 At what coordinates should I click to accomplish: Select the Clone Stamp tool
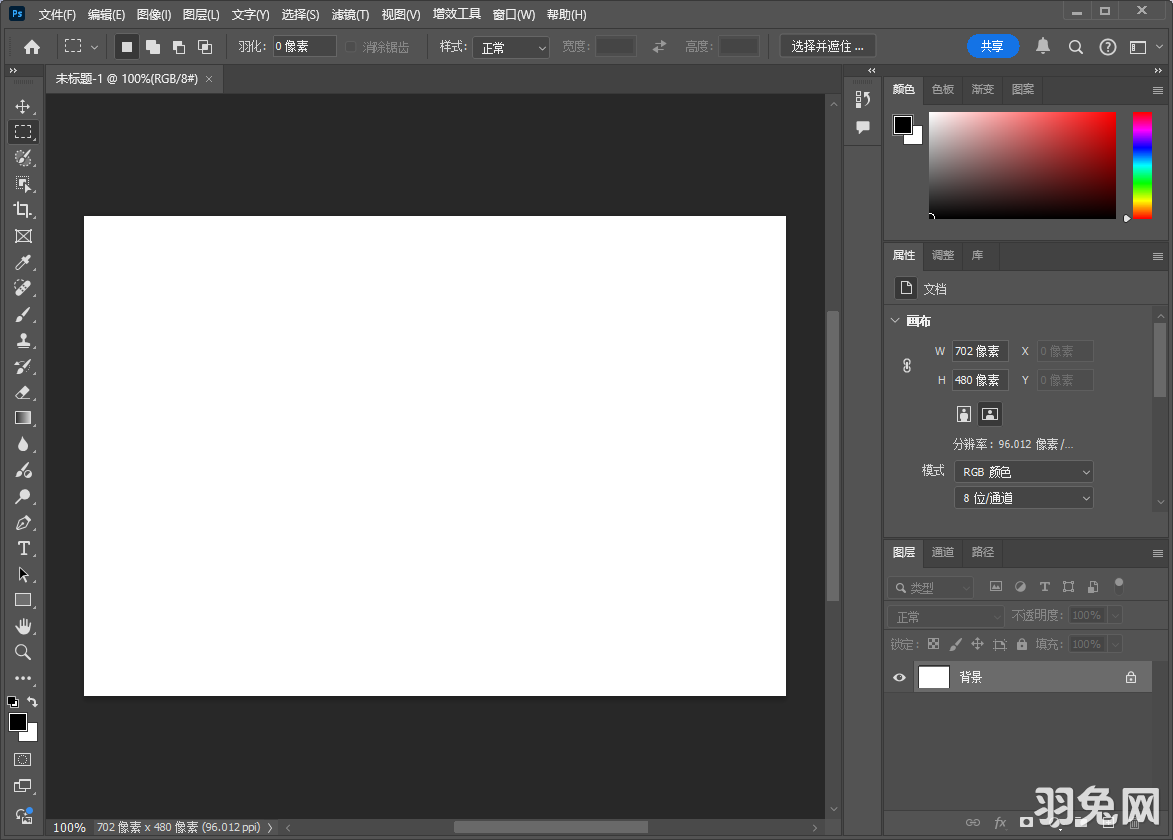(x=23, y=340)
